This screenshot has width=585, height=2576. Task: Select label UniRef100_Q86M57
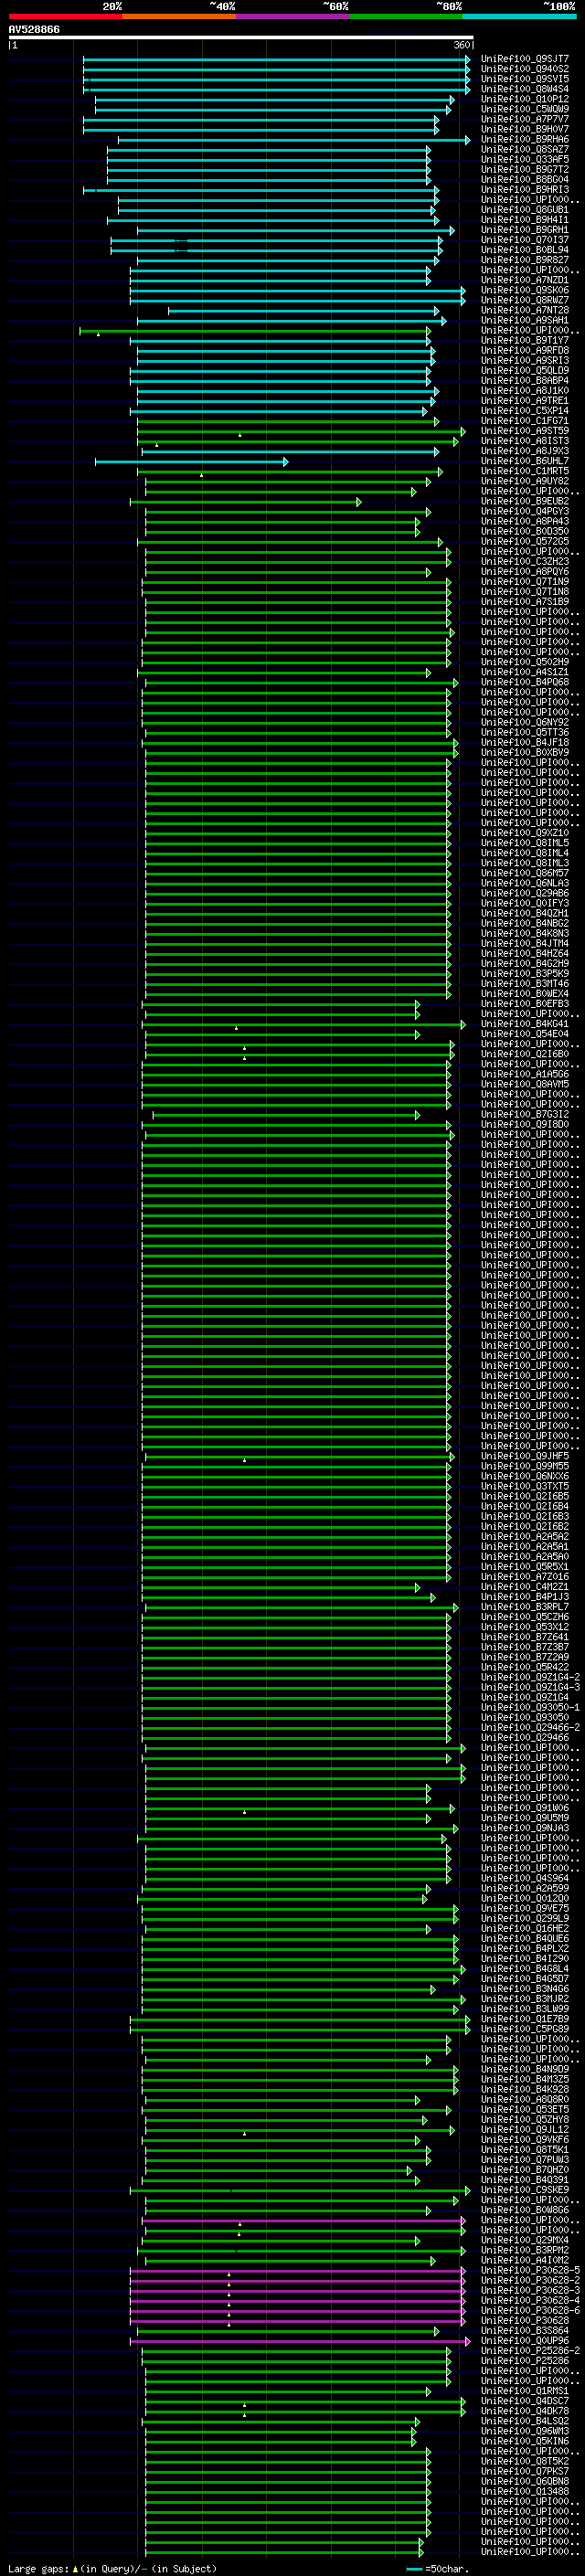pyautogui.click(x=525, y=873)
